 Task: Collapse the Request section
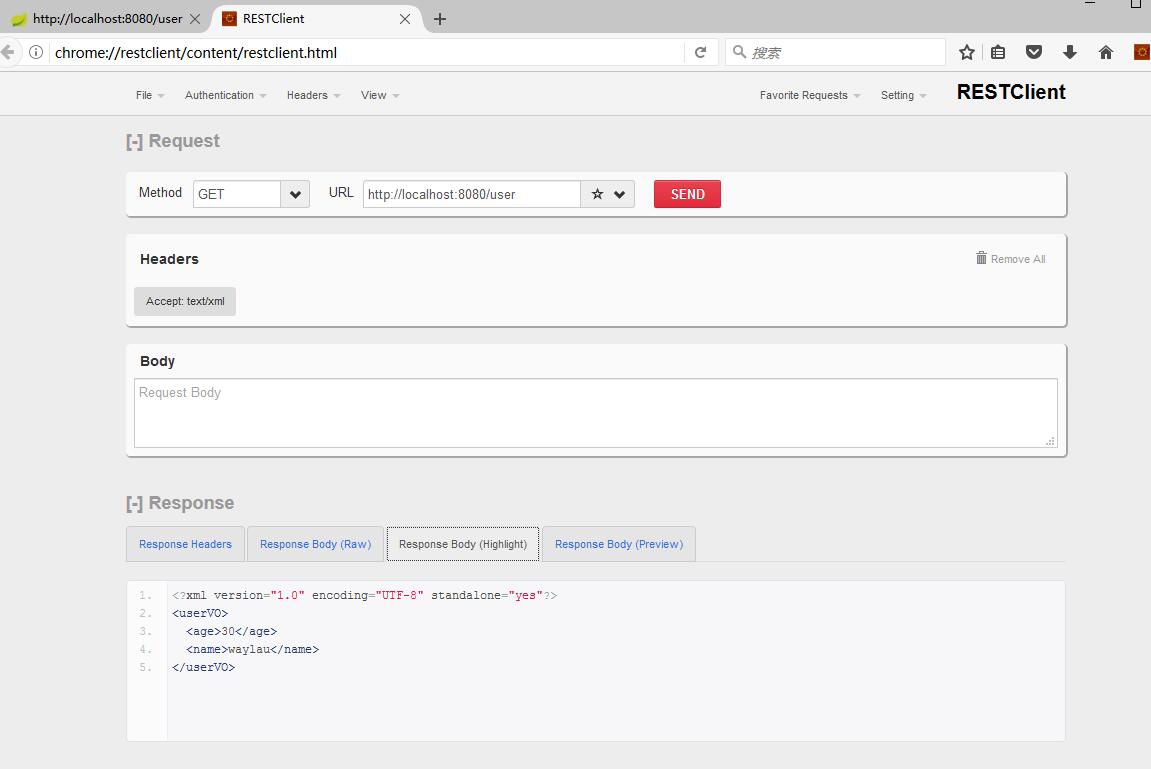[134, 142]
